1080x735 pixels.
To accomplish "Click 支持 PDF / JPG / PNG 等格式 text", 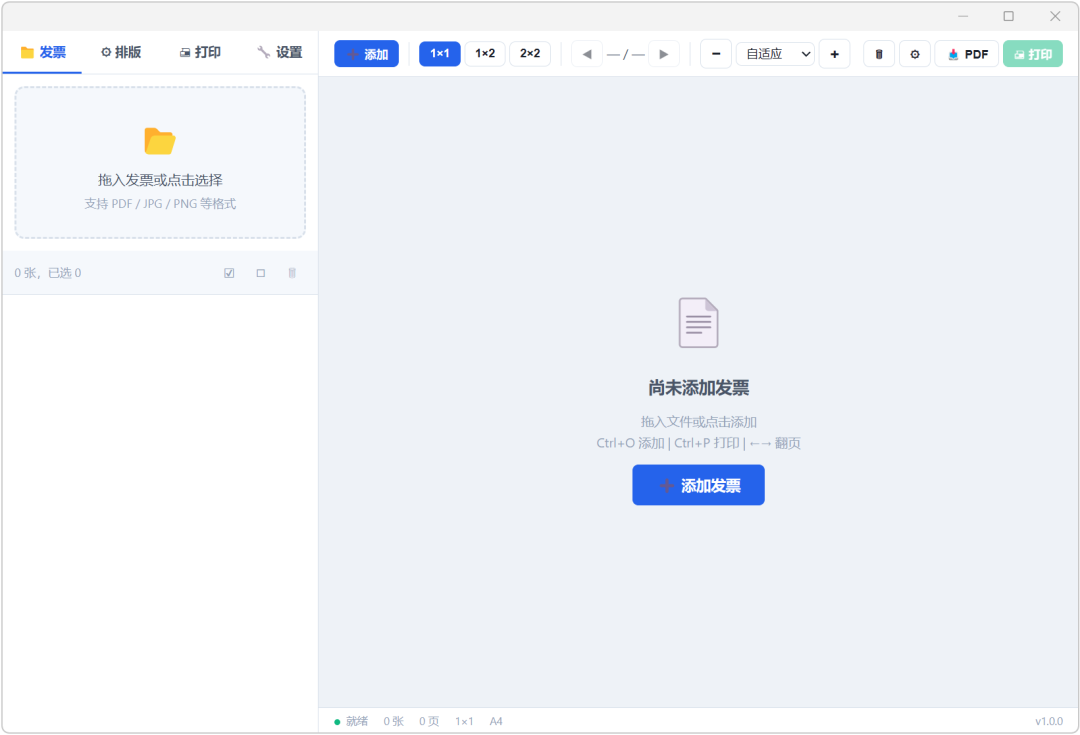I will (x=160, y=203).
